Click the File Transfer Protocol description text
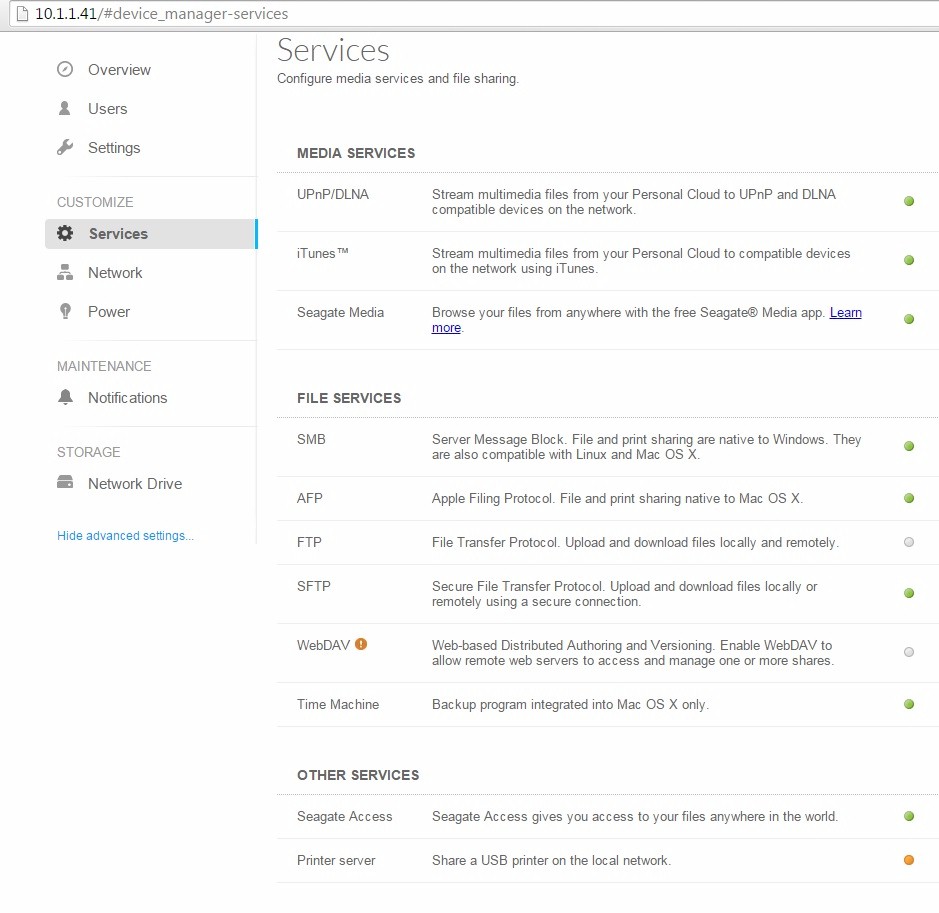939x913 pixels. [635, 542]
